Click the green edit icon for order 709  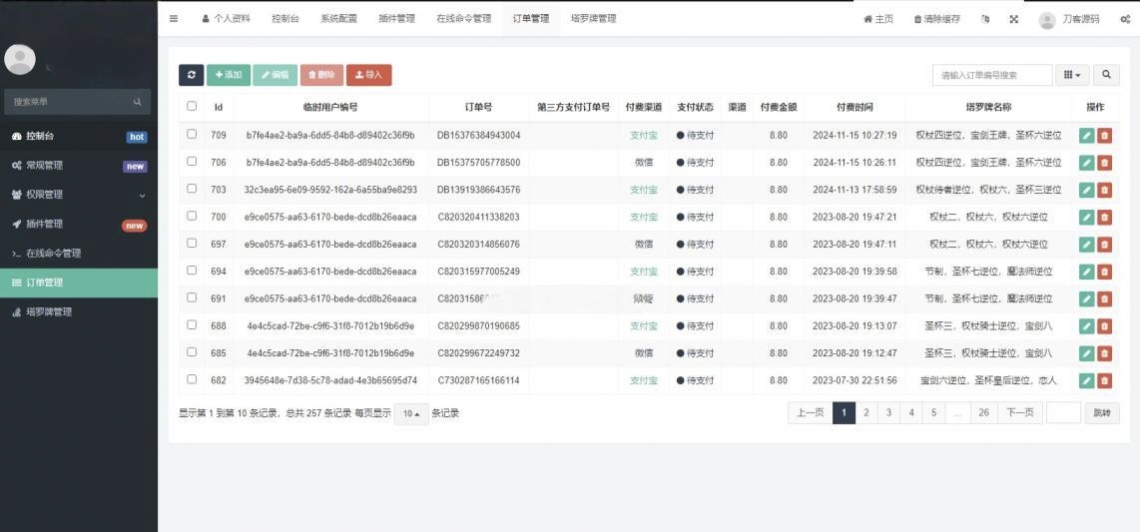coord(1087,135)
